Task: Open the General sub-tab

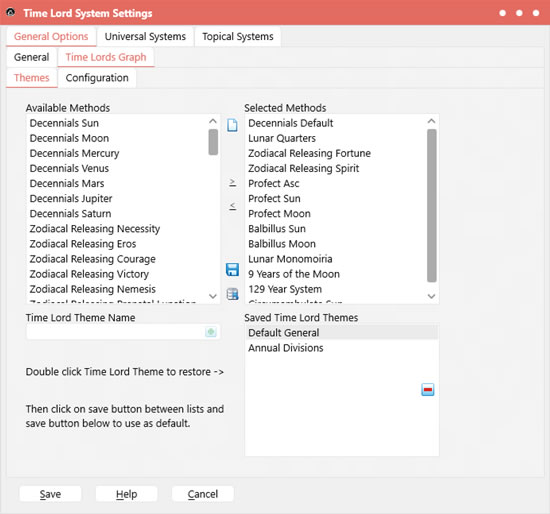Action: (x=32, y=57)
